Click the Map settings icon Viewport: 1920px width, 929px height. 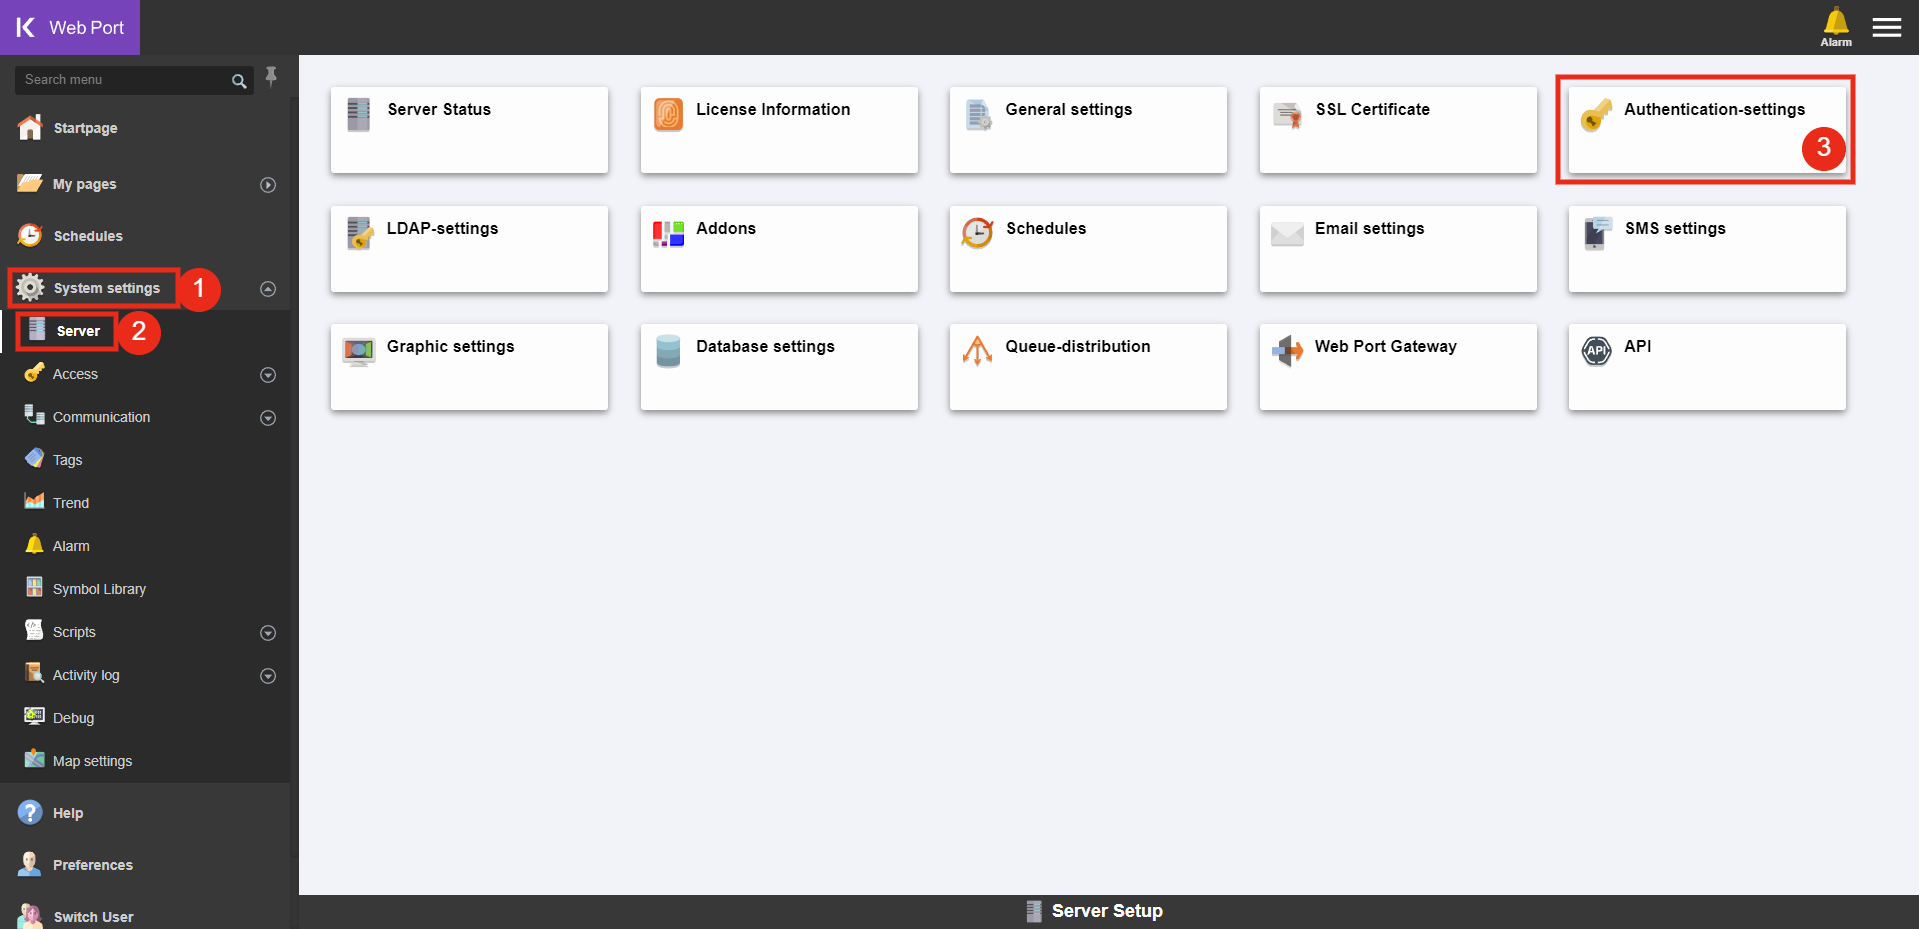(35, 759)
